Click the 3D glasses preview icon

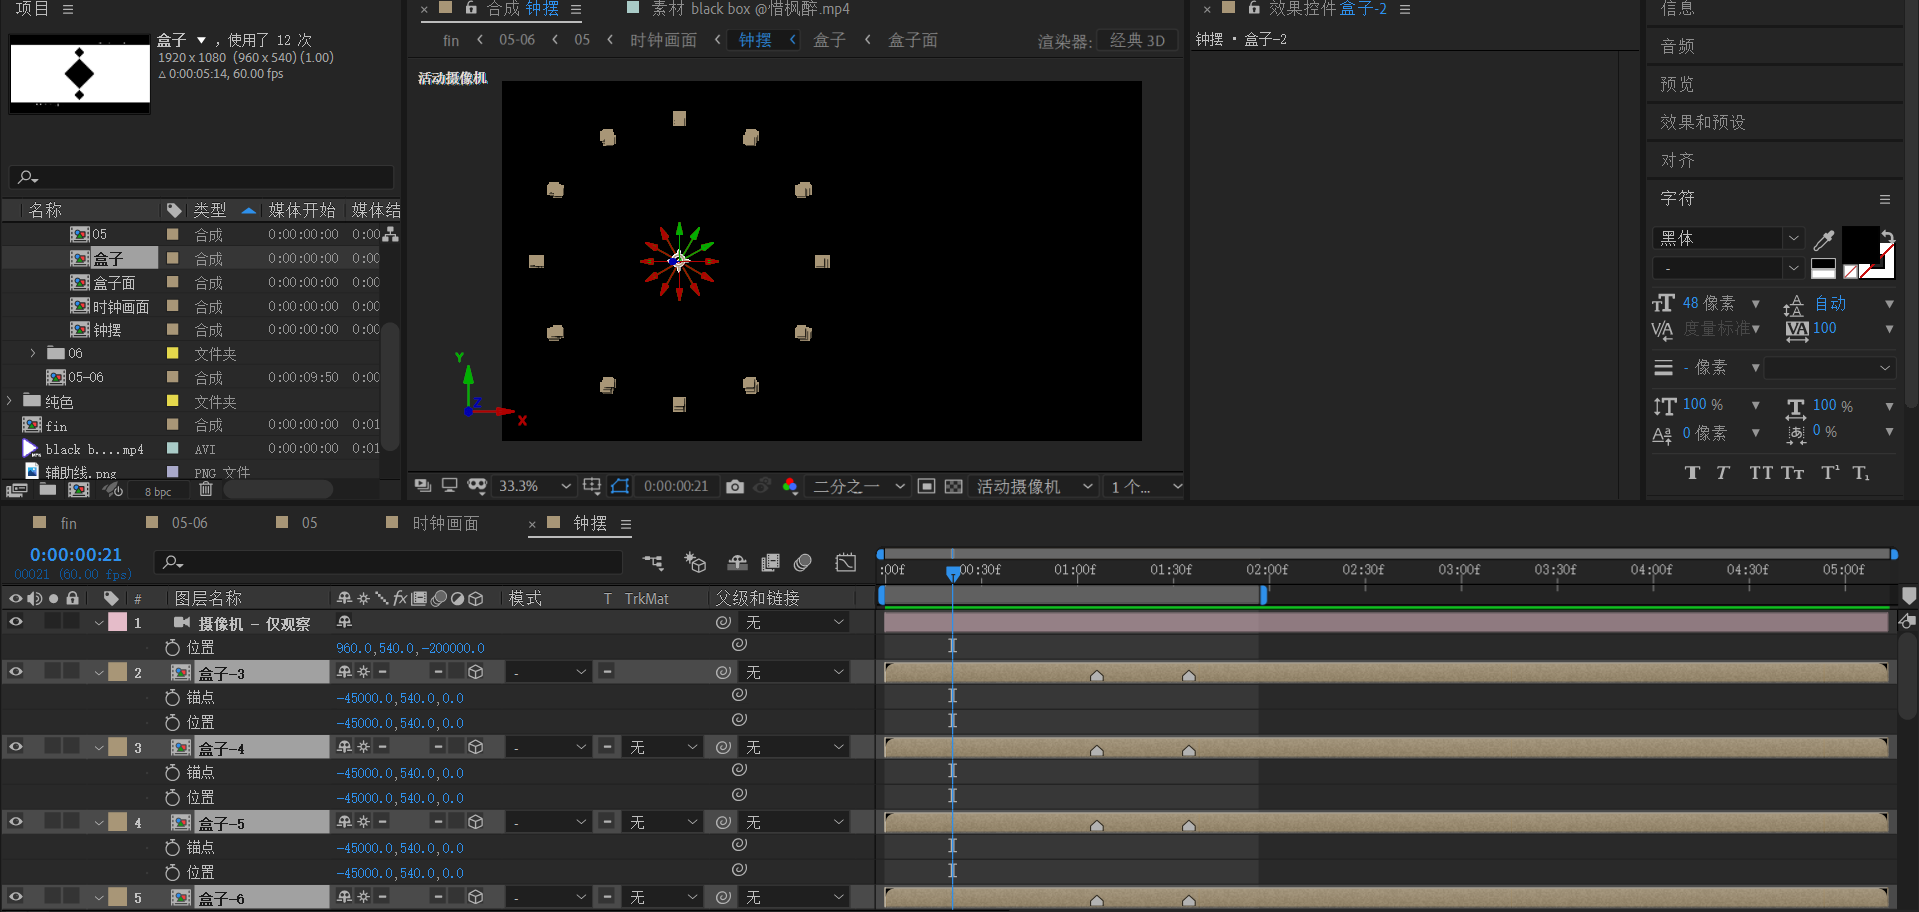(477, 486)
